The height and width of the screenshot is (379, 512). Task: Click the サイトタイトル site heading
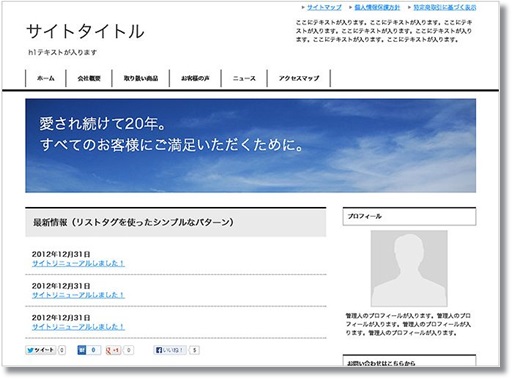coord(85,31)
